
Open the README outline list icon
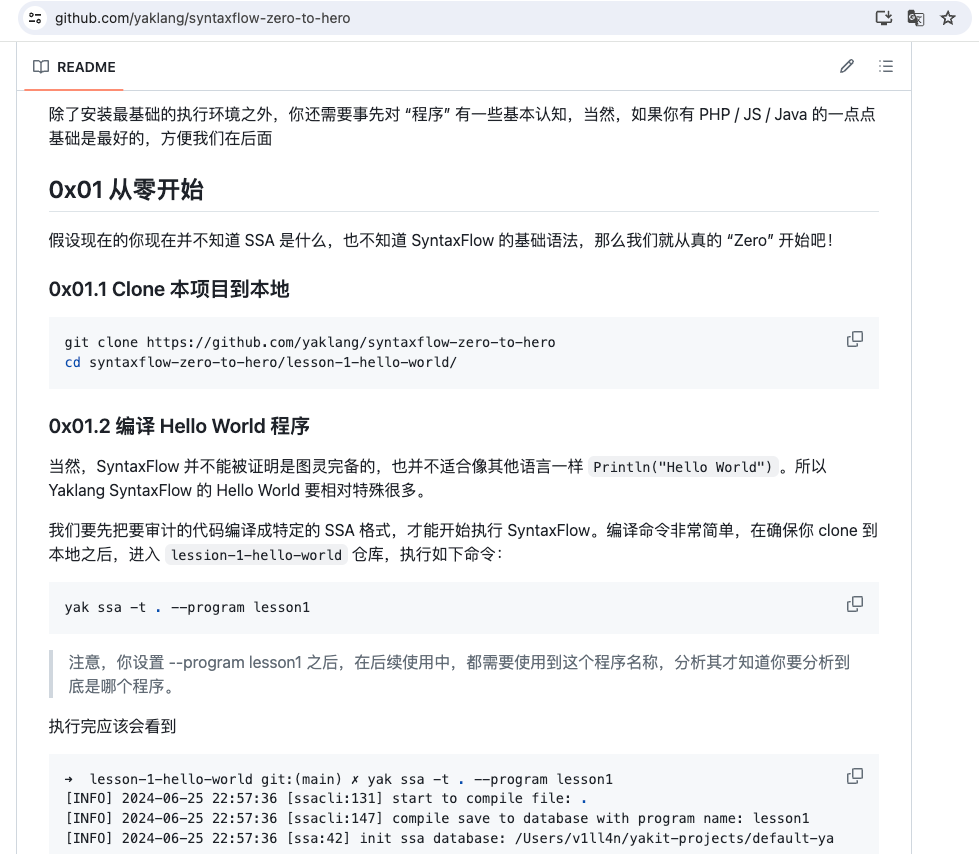[885, 66]
